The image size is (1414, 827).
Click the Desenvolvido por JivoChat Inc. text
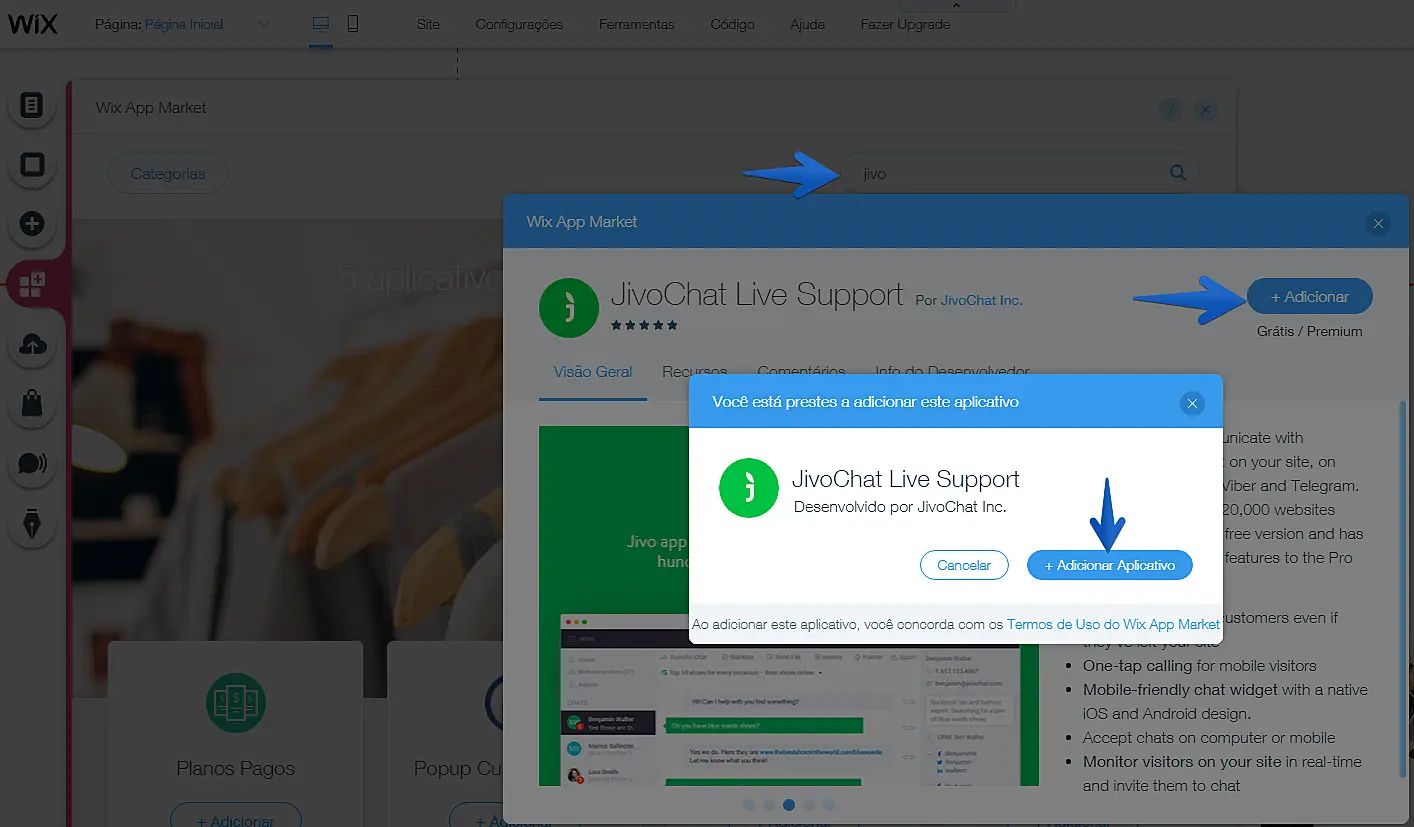pos(900,507)
